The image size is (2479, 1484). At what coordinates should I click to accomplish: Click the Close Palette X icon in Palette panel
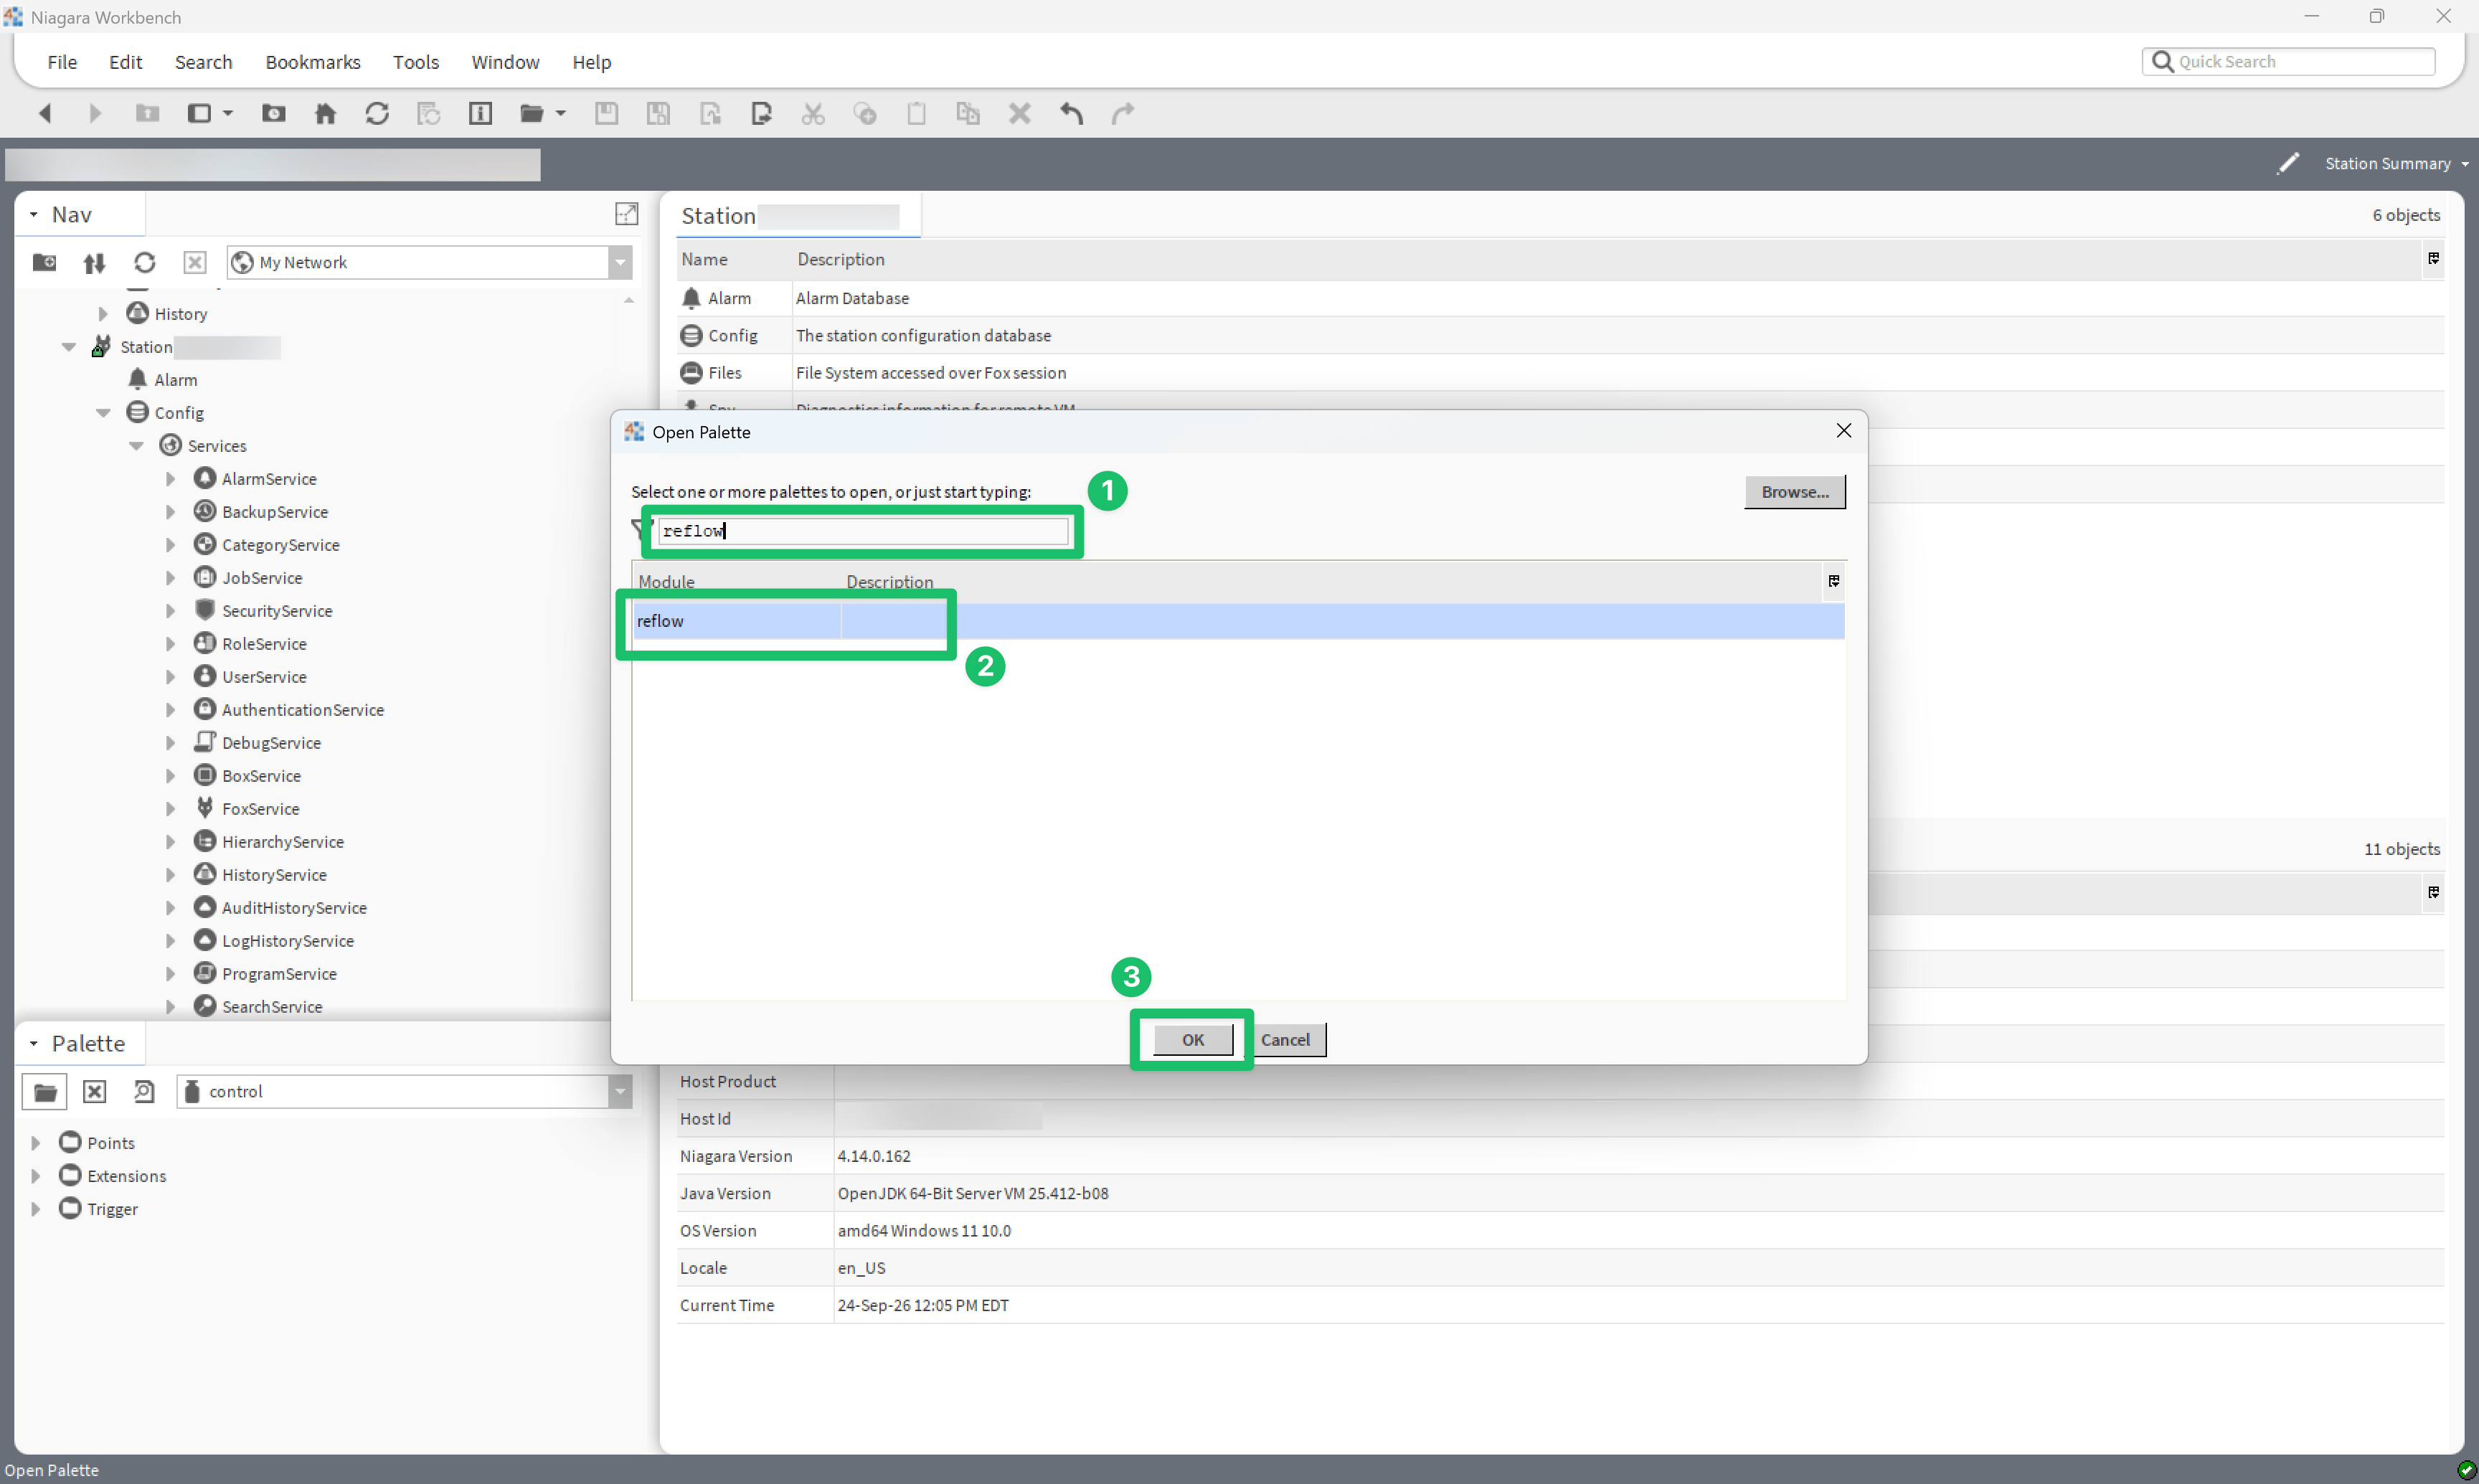tap(94, 1092)
